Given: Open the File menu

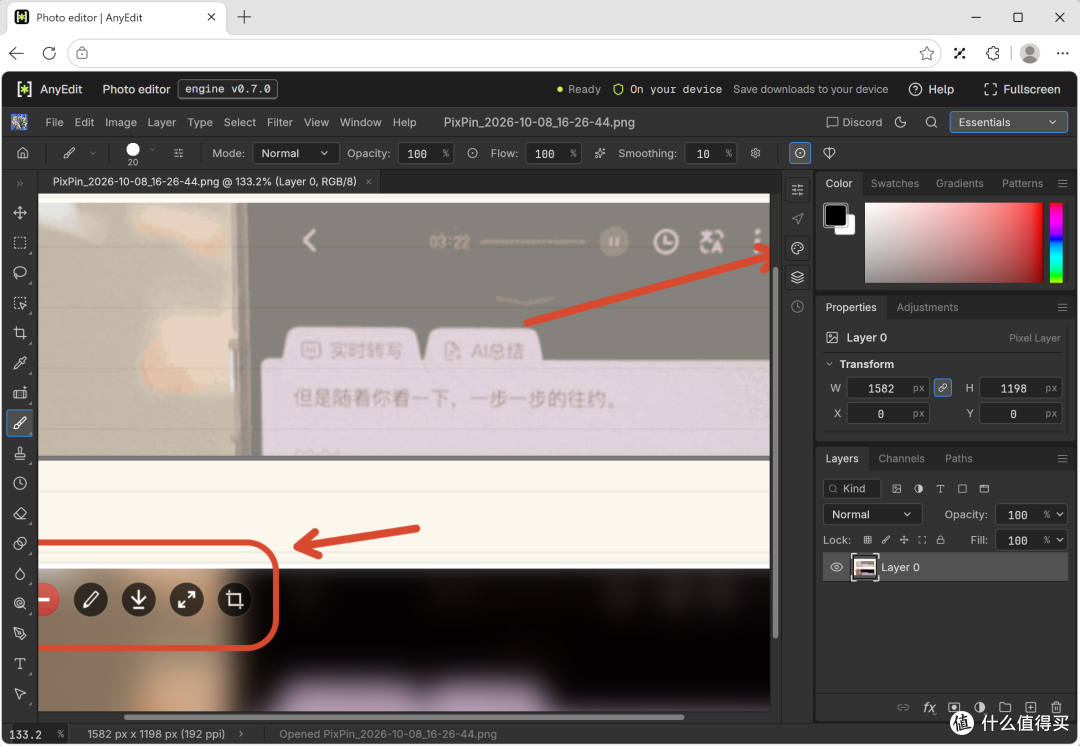Looking at the screenshot, I should coord(54,122).
